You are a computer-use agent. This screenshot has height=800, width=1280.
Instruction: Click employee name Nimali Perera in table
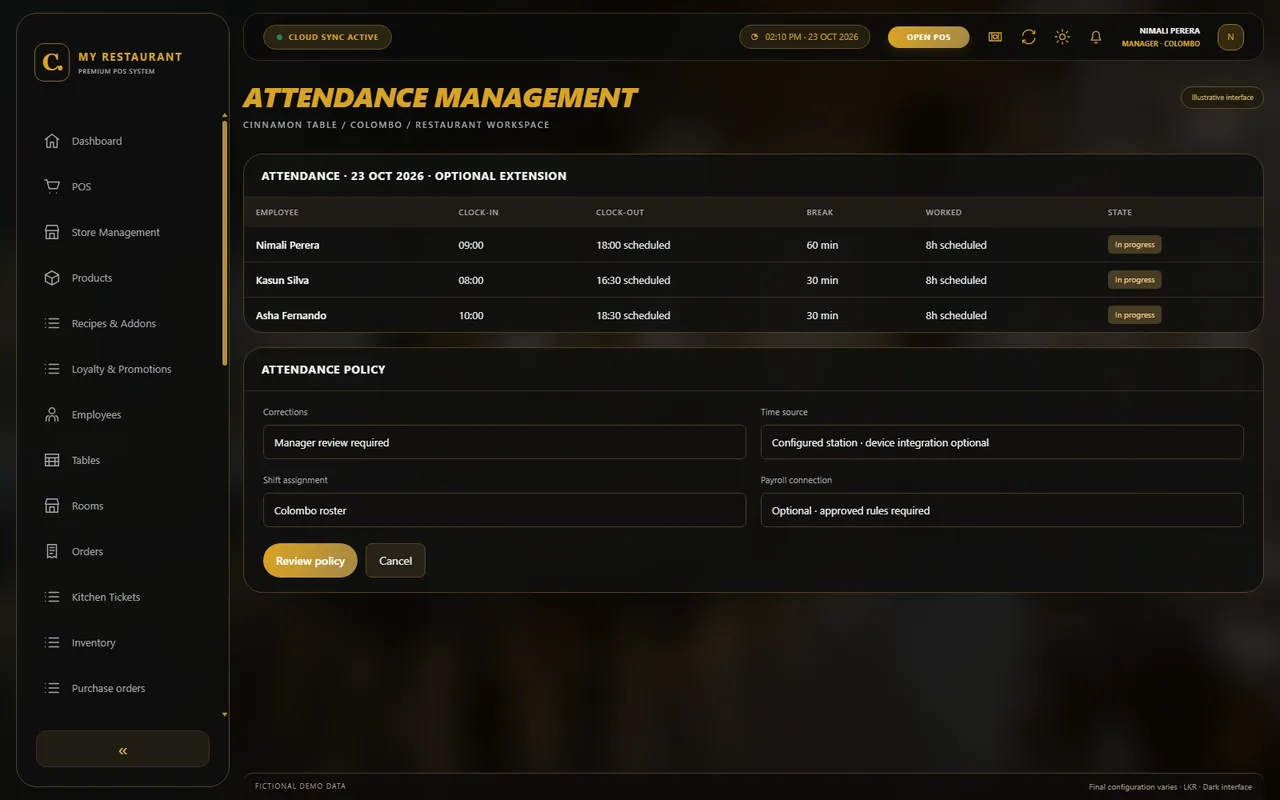pos(287,245)
